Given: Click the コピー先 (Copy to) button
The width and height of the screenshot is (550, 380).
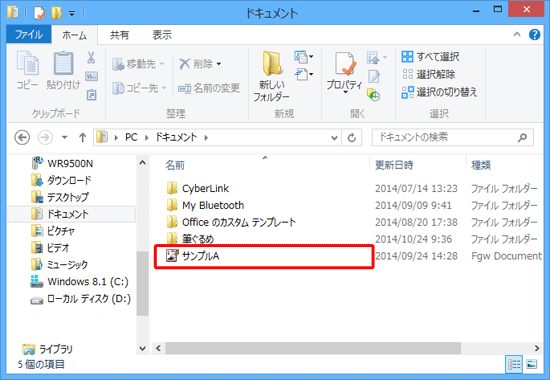Looking at the screenshot, I should point(139,88).
